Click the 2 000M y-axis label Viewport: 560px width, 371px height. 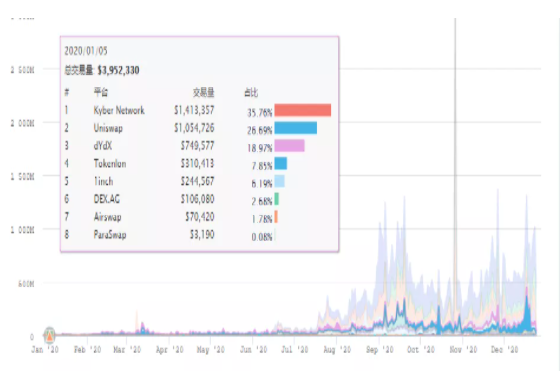coord(22,123)
